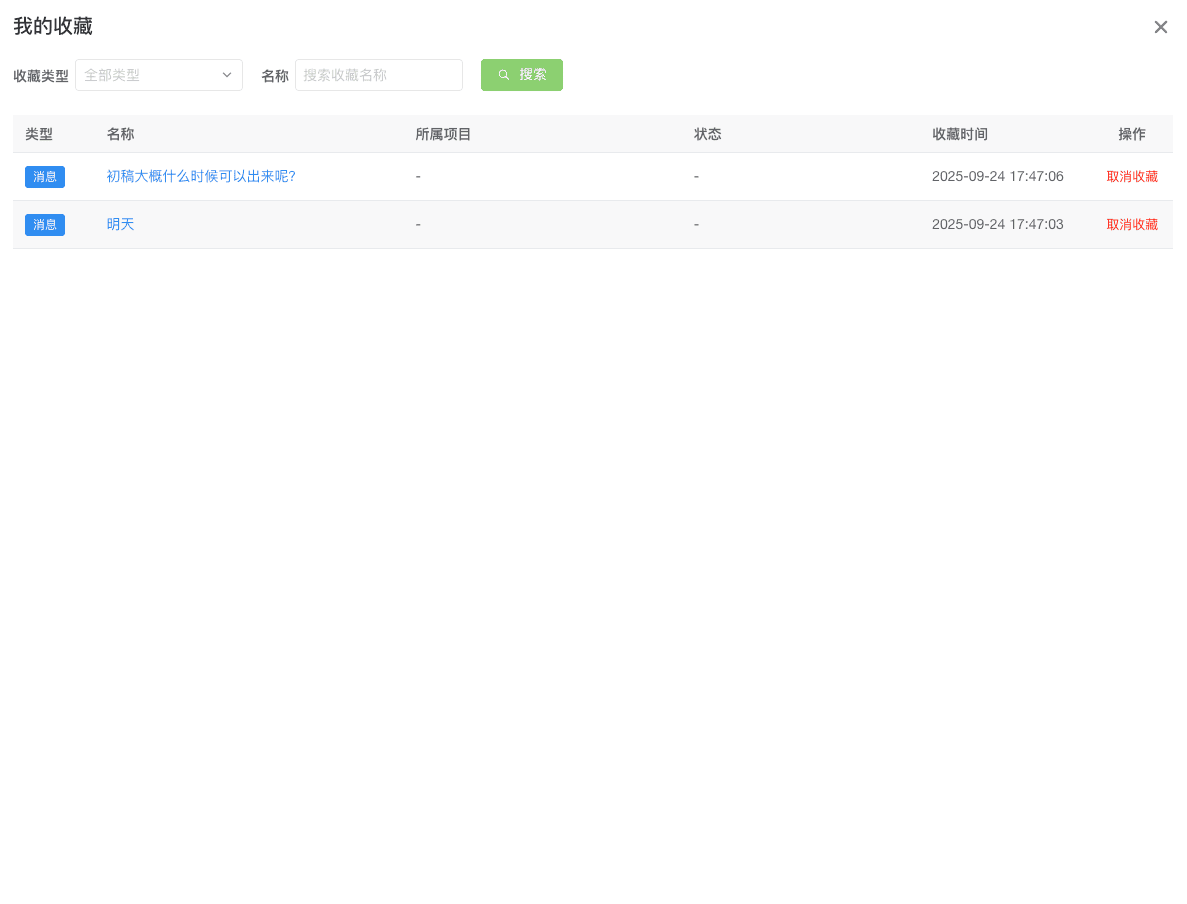Click the chevron arrow on the type selector

(x=228, y=74)
